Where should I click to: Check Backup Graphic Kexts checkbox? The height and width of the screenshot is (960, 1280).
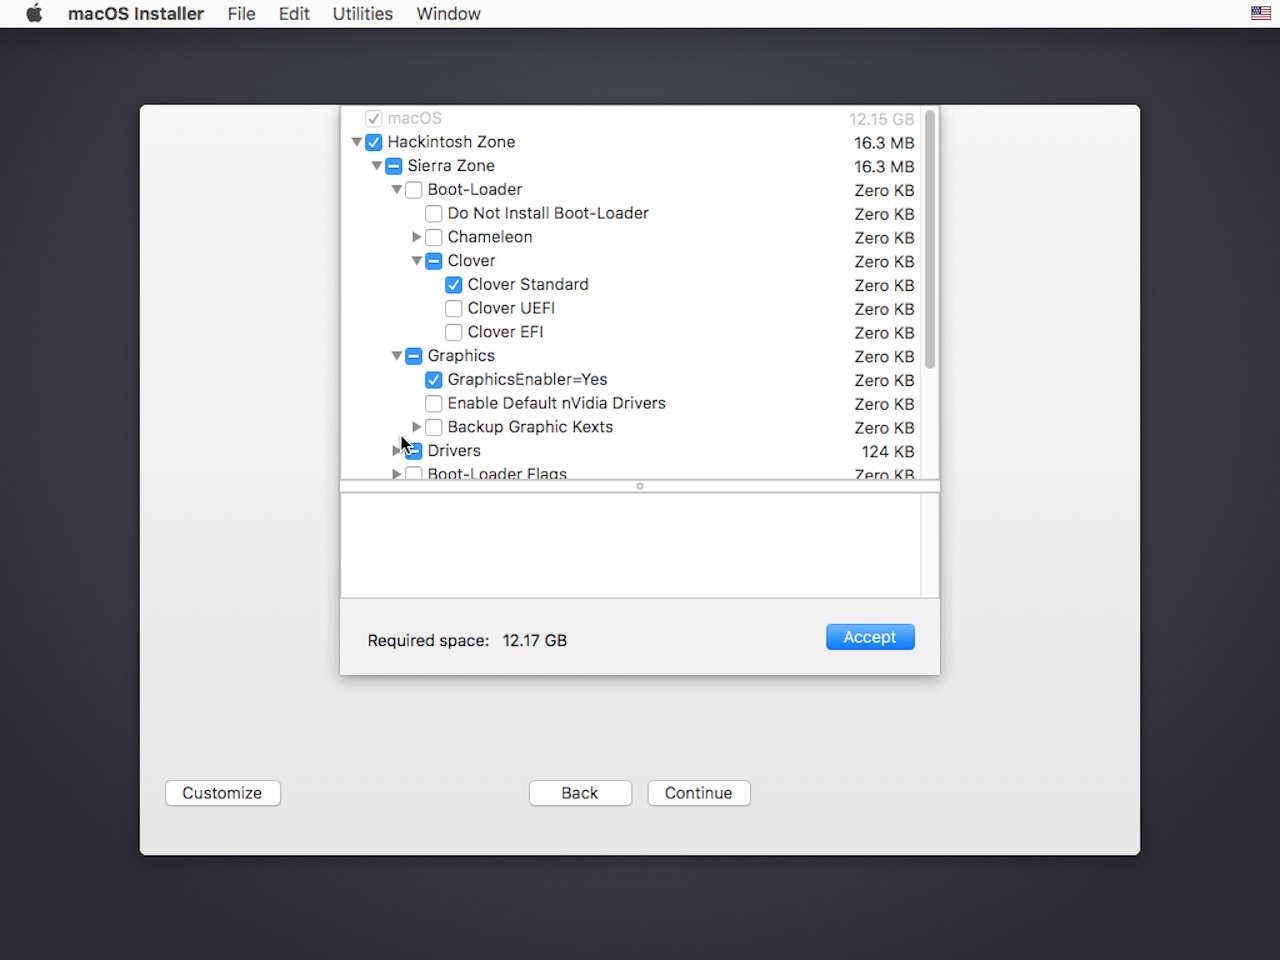pos(434,428)
